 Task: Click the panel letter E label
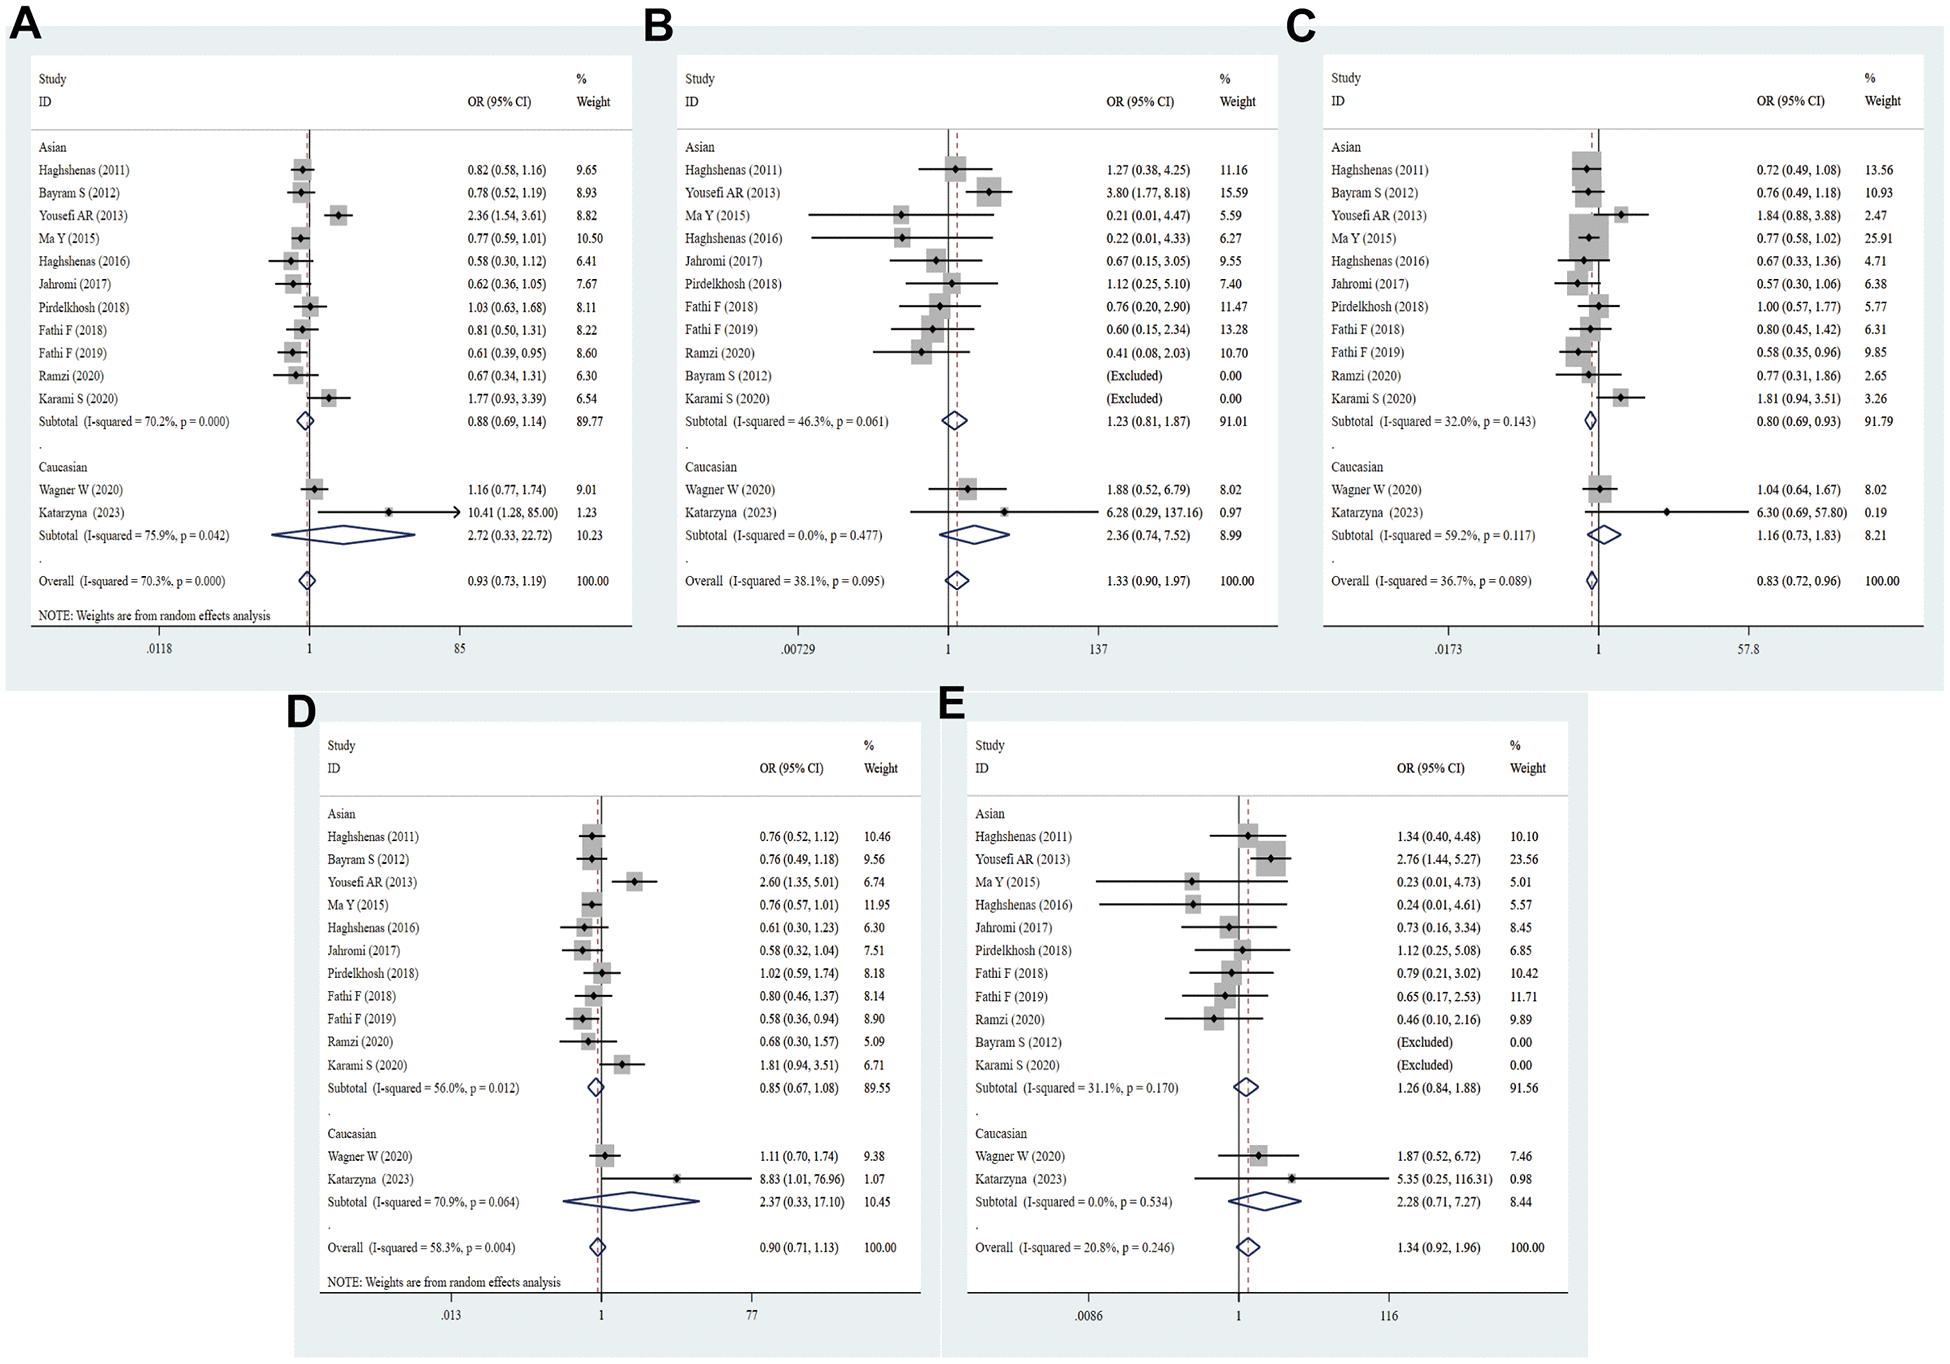coord(951,704)
